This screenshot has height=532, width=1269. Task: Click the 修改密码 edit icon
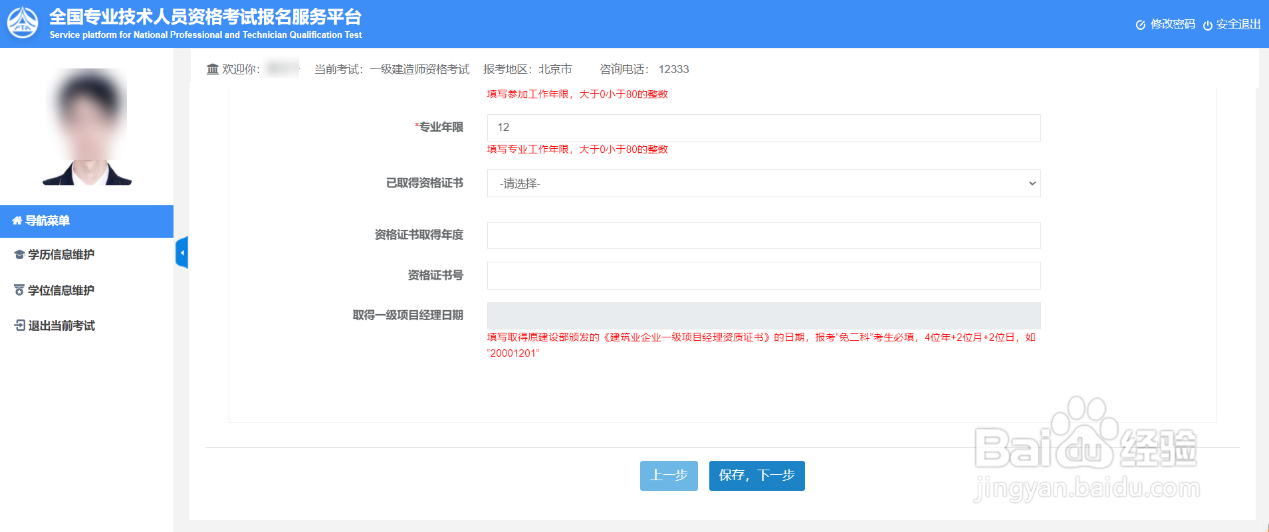tap(1141, 24)
